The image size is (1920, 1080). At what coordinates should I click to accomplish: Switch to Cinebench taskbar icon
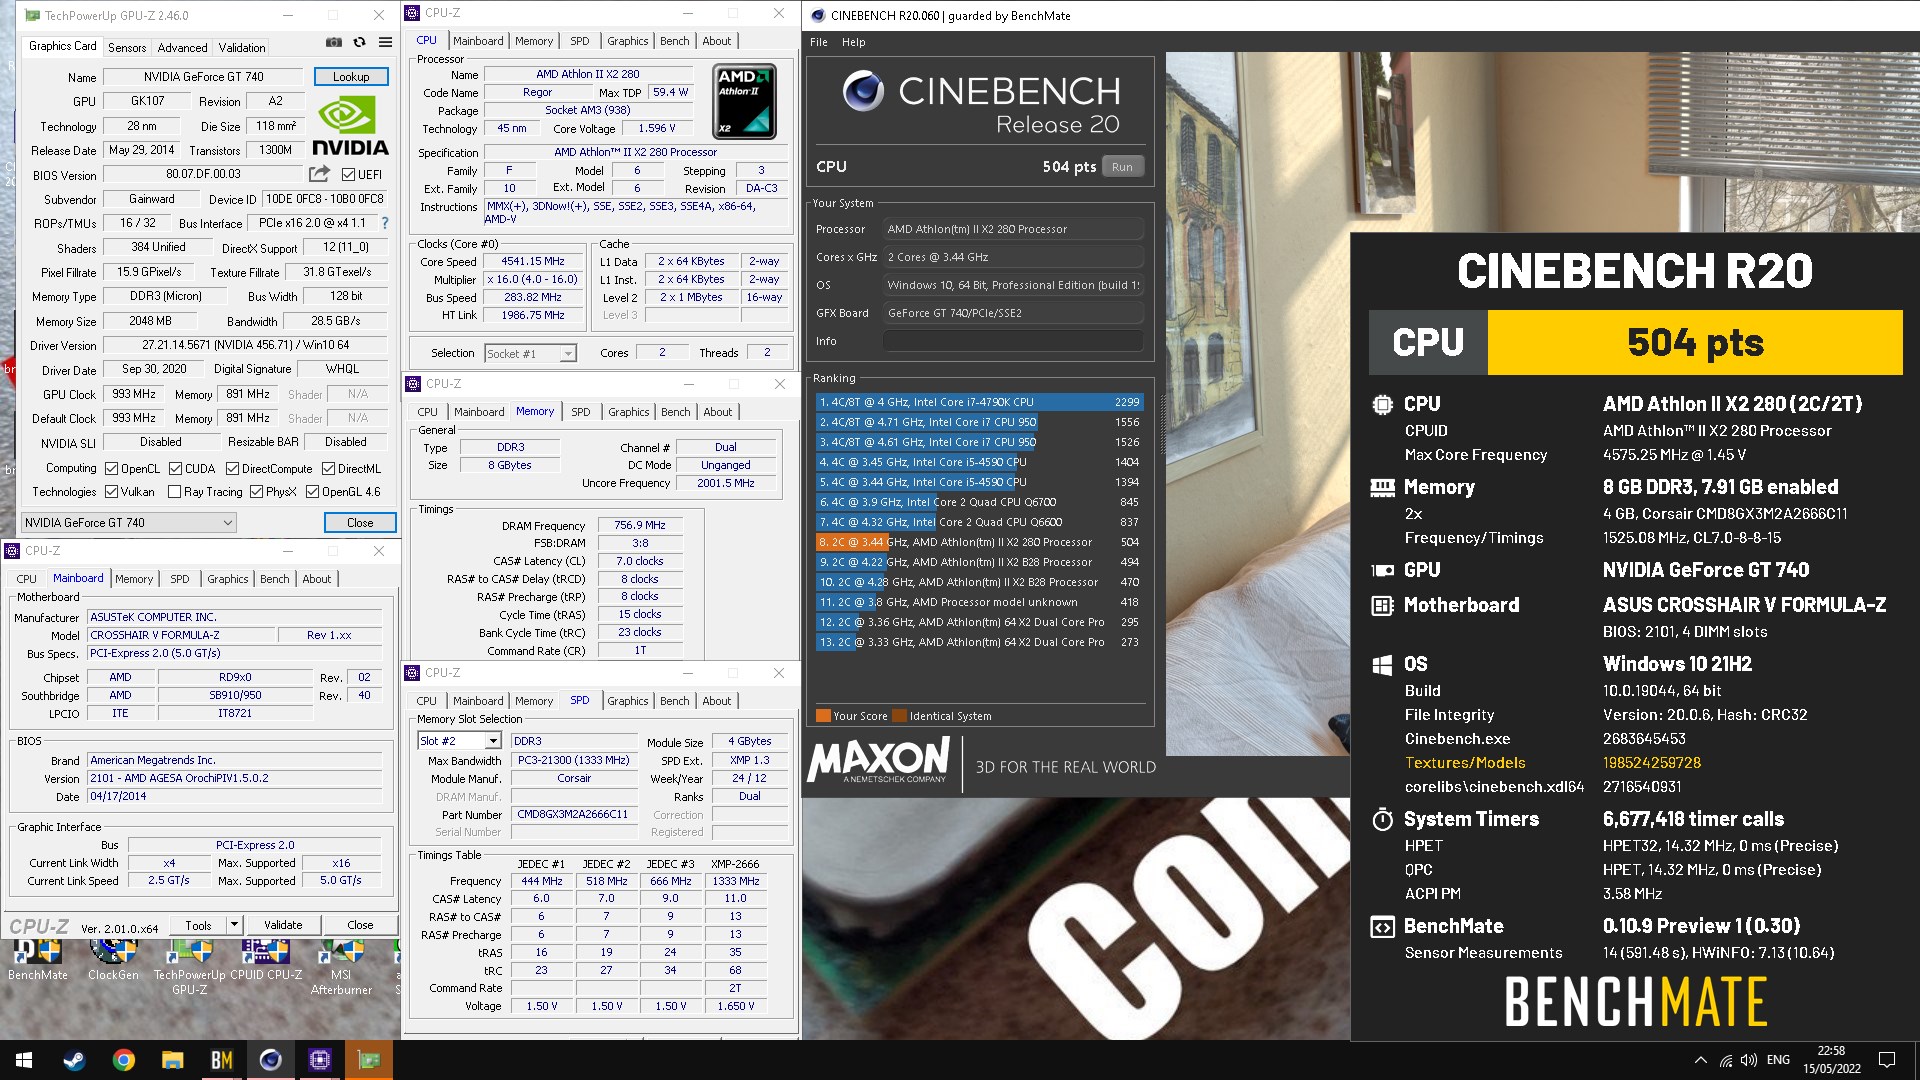click(270, 1060)
